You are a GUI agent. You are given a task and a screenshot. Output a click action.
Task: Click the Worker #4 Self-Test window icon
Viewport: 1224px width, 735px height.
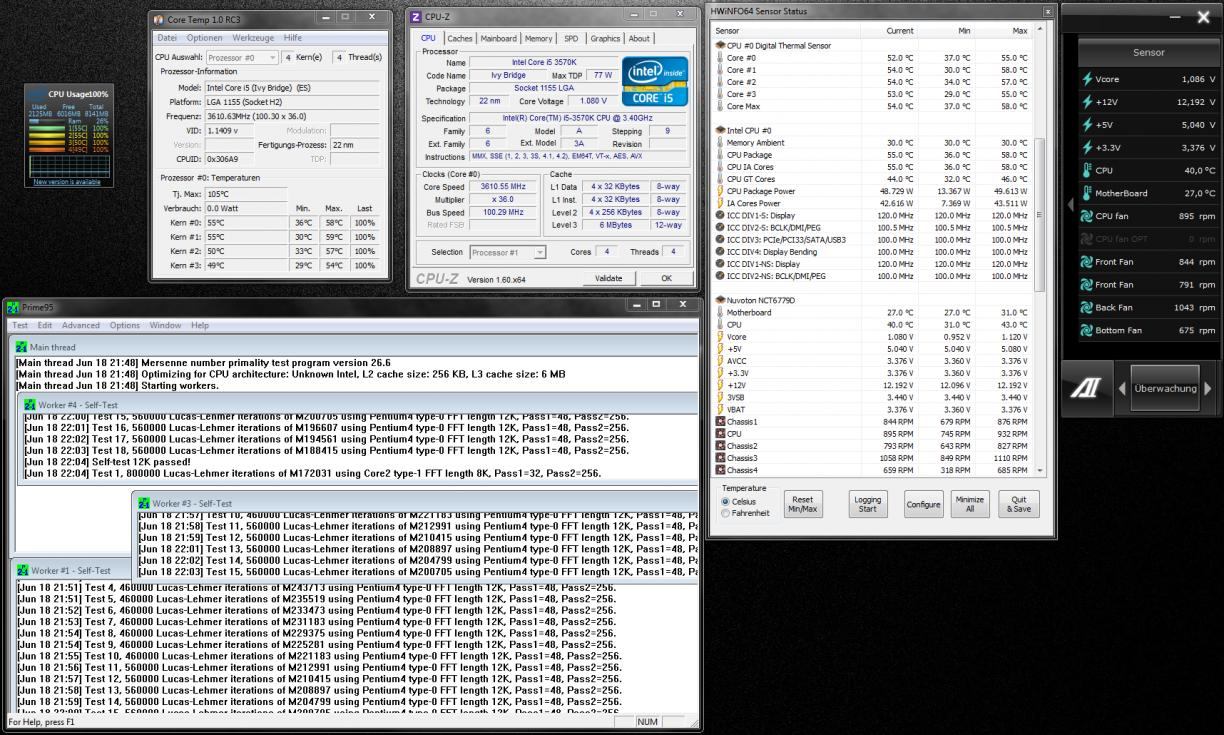click(x=32, y=404)
